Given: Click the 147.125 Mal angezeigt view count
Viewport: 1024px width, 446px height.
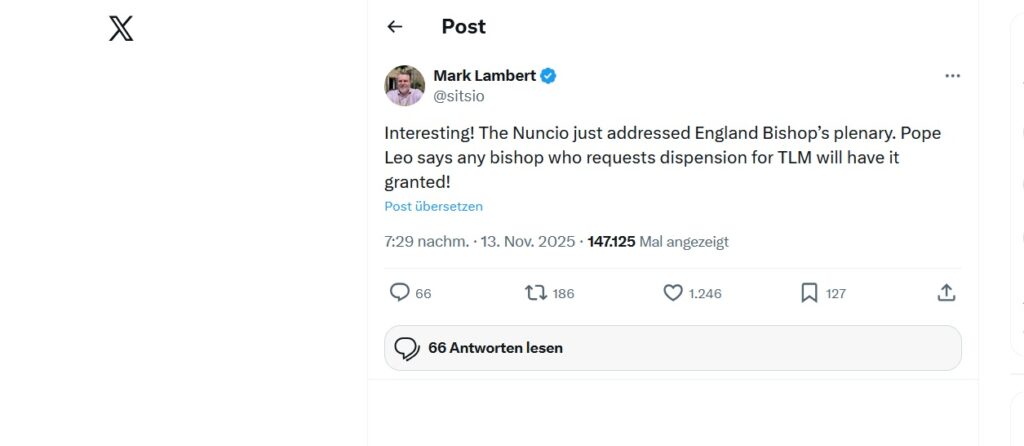Looking at the screenshot, I should [x=658, y=242].
